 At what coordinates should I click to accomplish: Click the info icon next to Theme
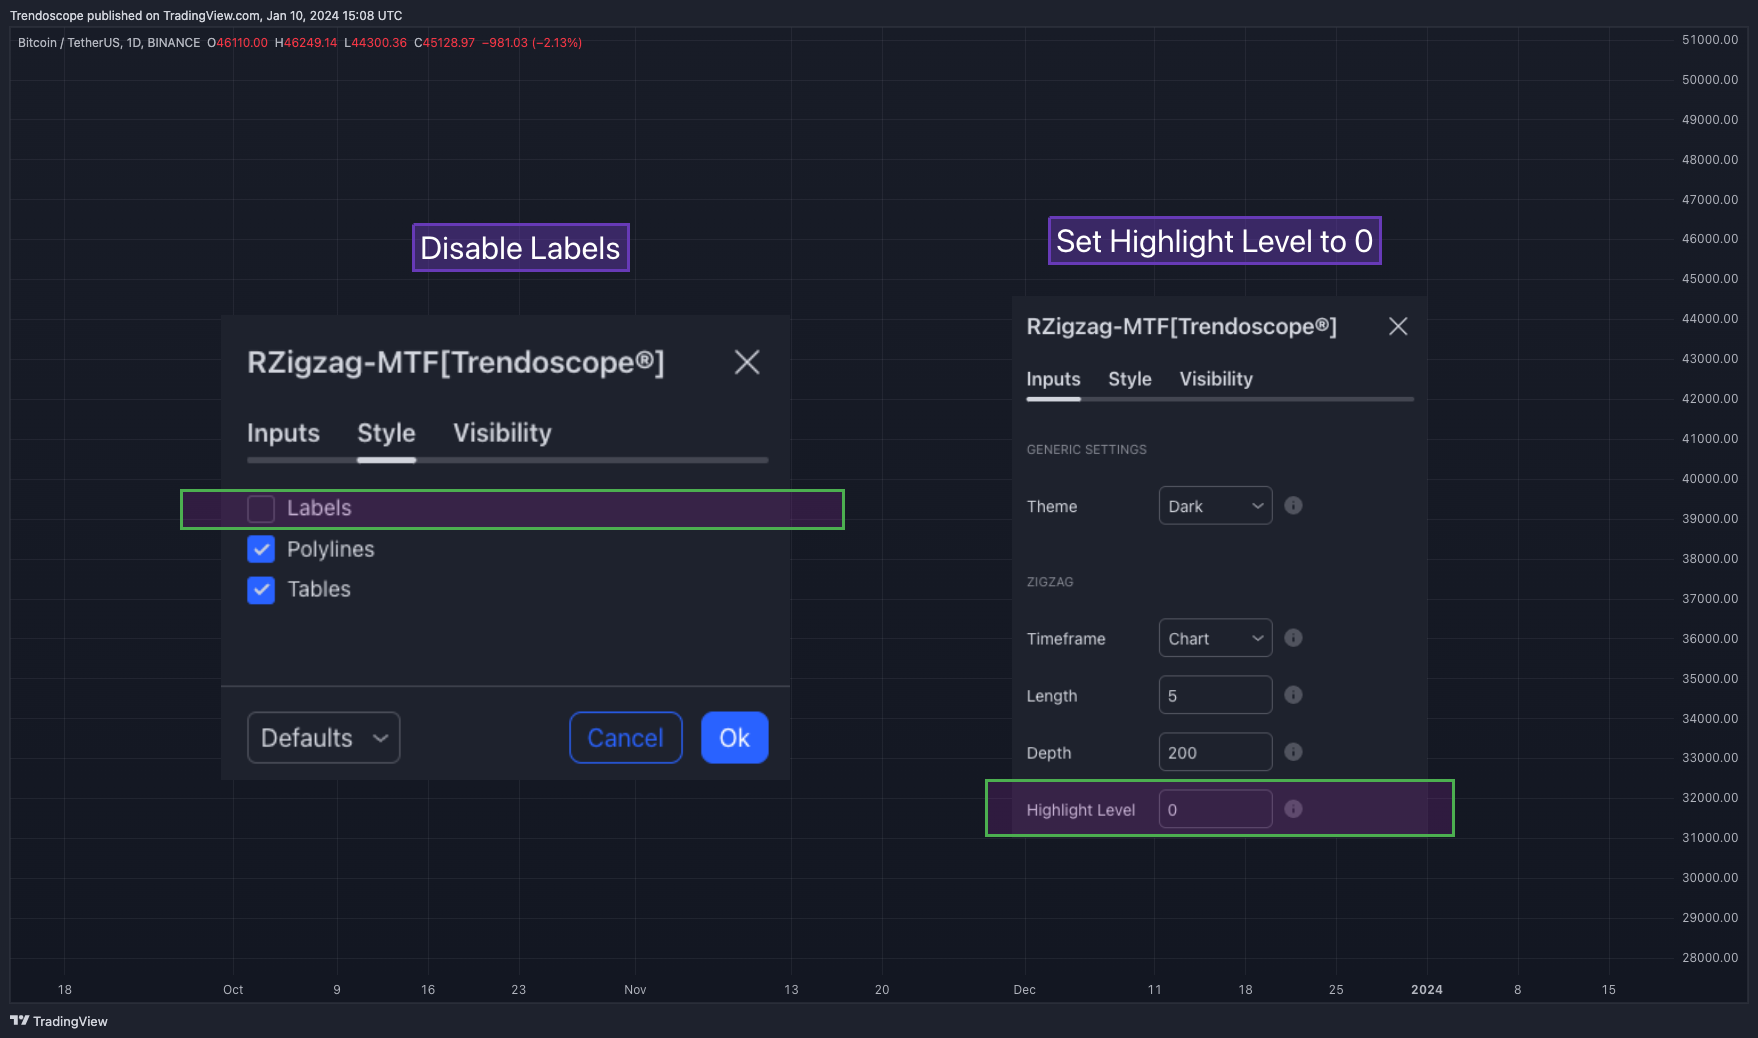pos(1293,505)
